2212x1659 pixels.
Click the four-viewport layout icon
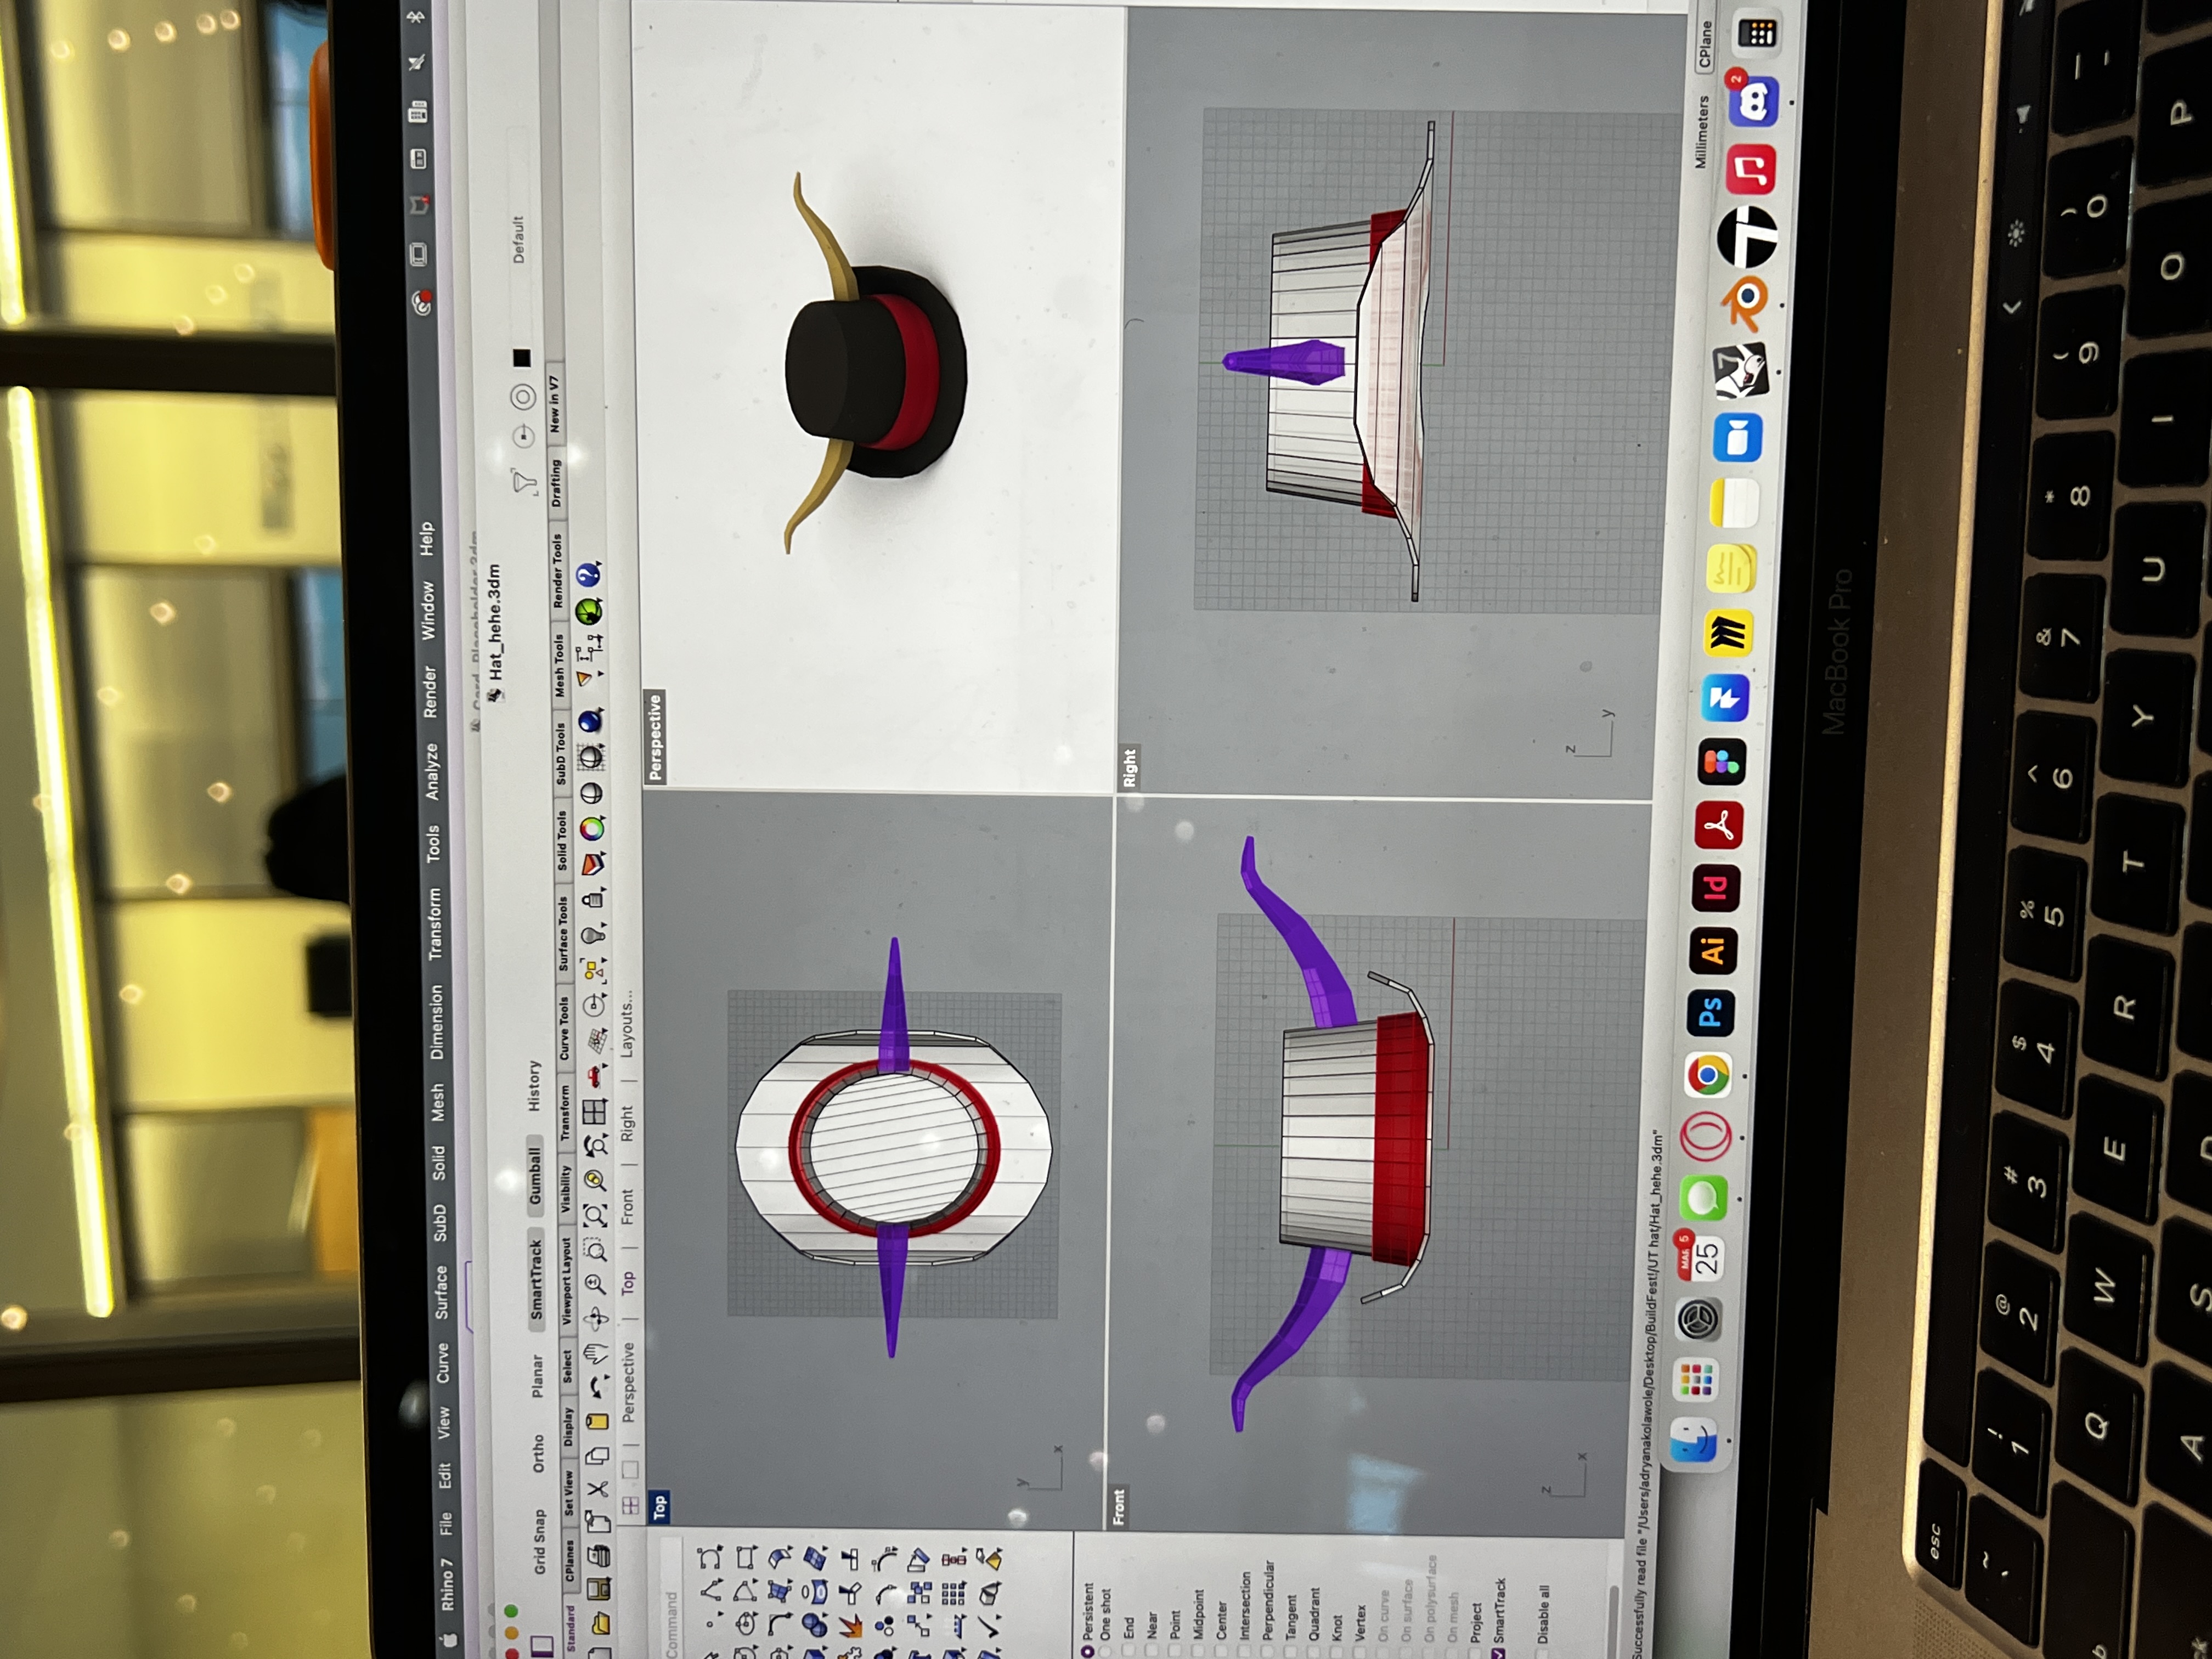pyautogui.click(x=594, y=1112)
